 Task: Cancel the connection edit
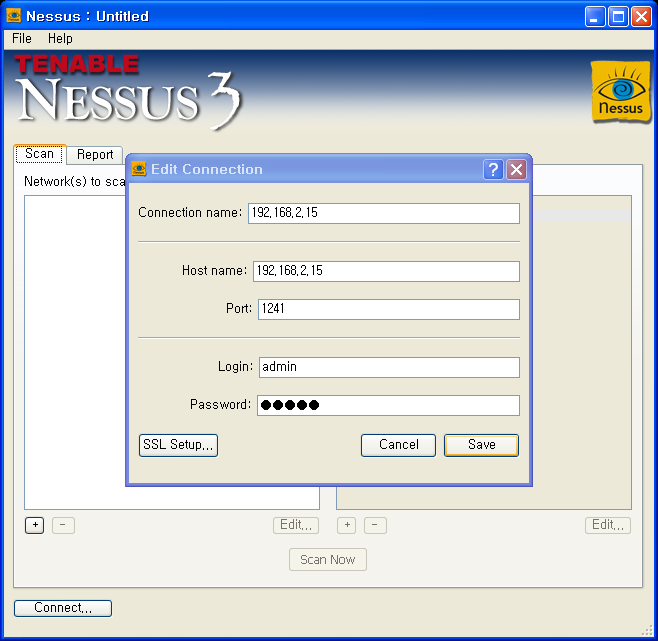coord(398,445)
